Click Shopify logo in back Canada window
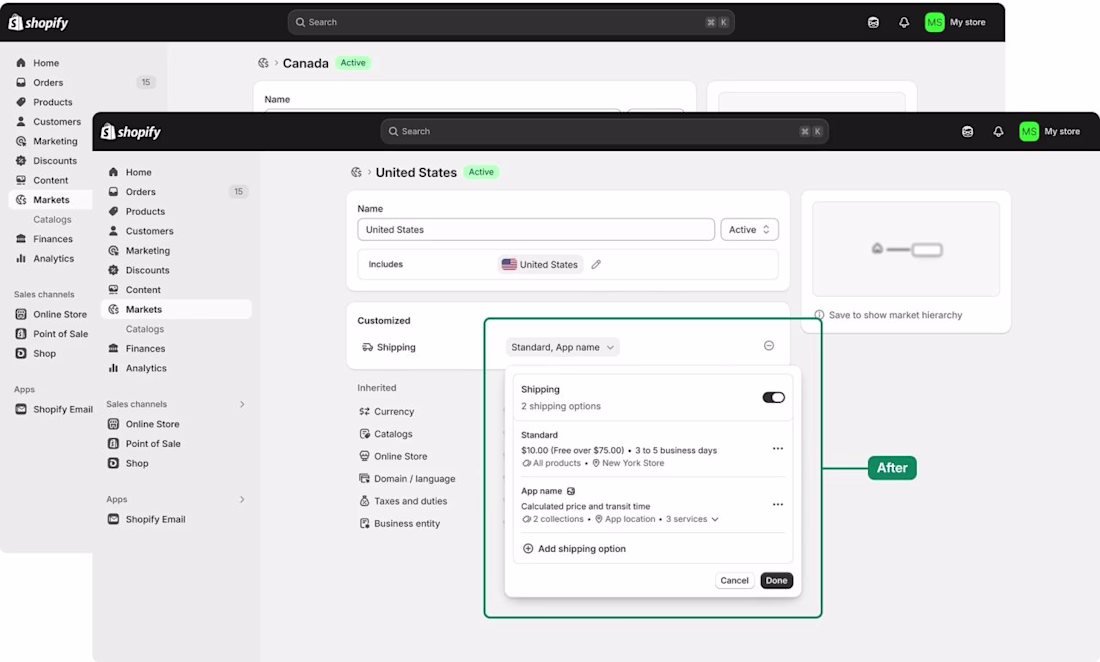Viewport: 1100px width, 662px height. click(x=39, y=22)
